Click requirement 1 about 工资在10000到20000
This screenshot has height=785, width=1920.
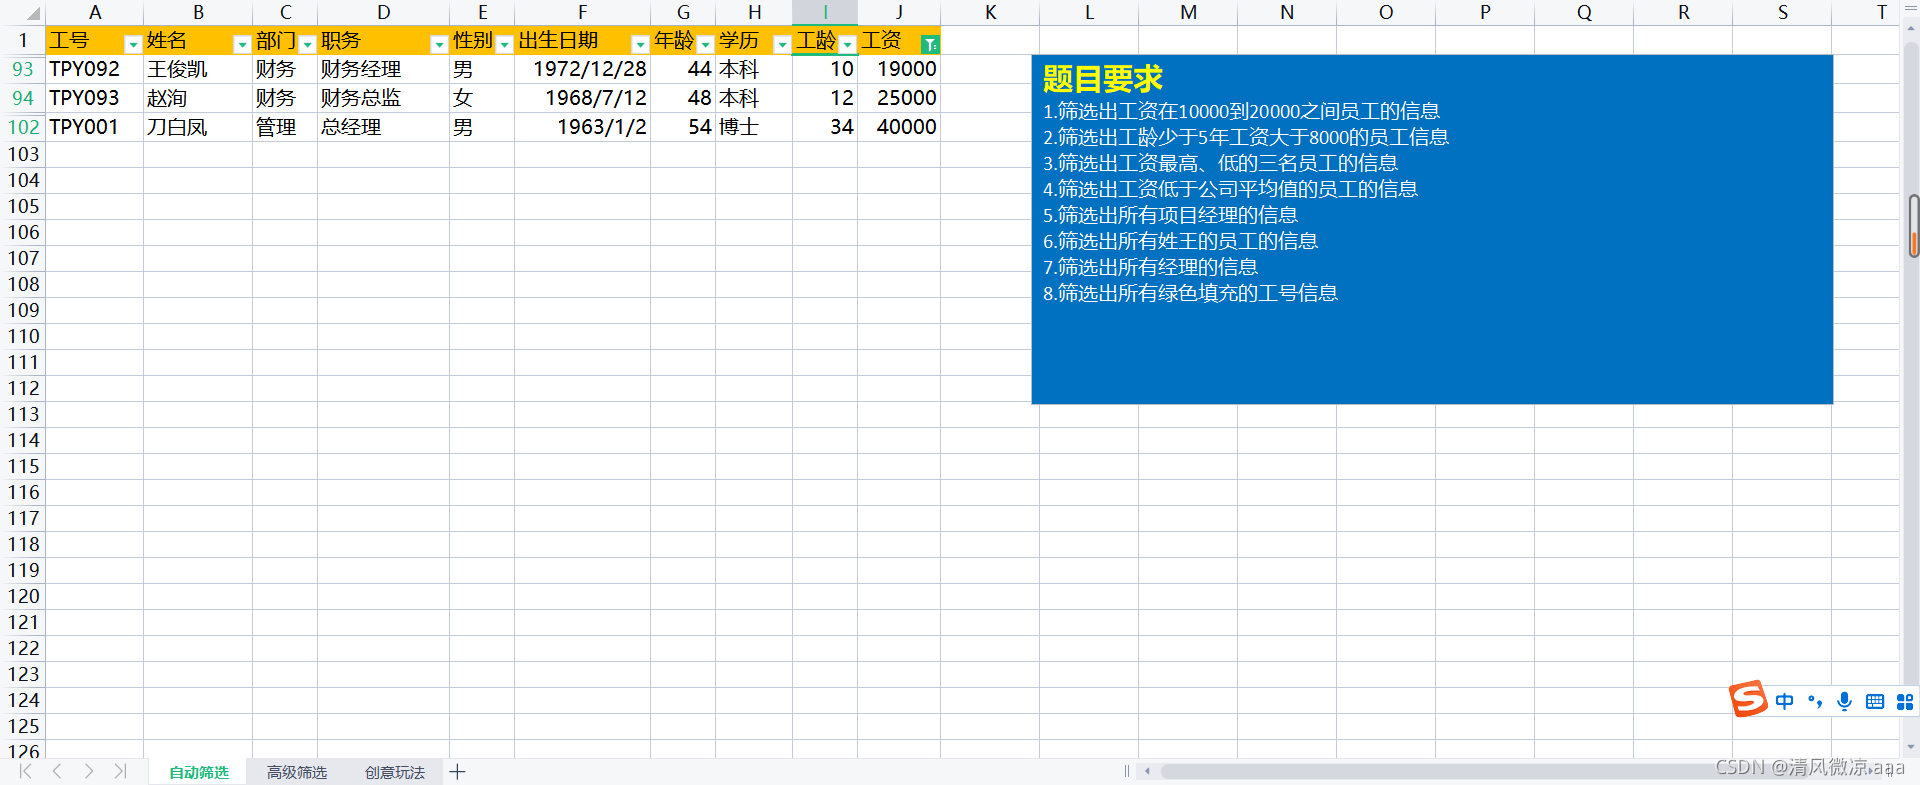click(1241, 111)
